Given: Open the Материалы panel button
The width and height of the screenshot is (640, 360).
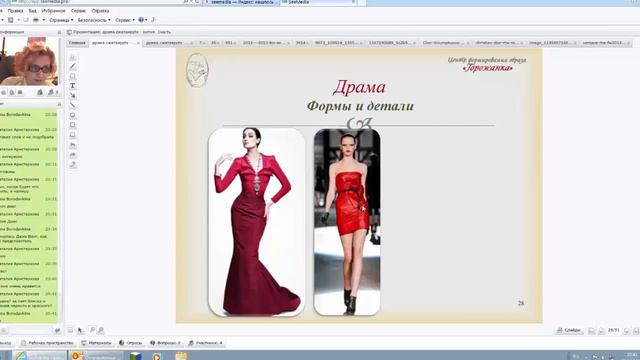Looking at the screenshot, I should coord(96,343).
